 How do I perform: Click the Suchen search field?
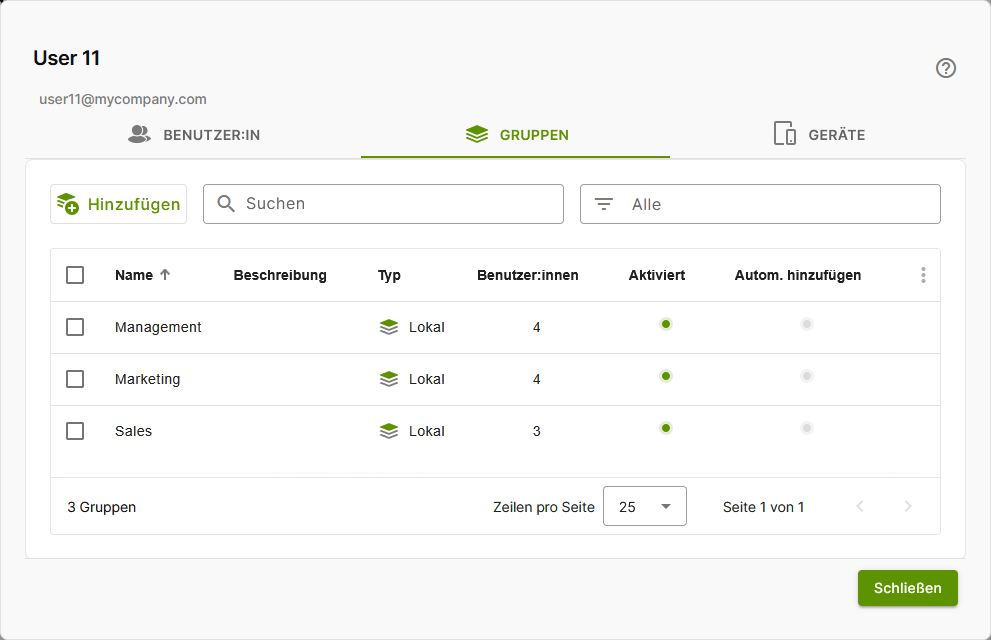pos(383,204)
